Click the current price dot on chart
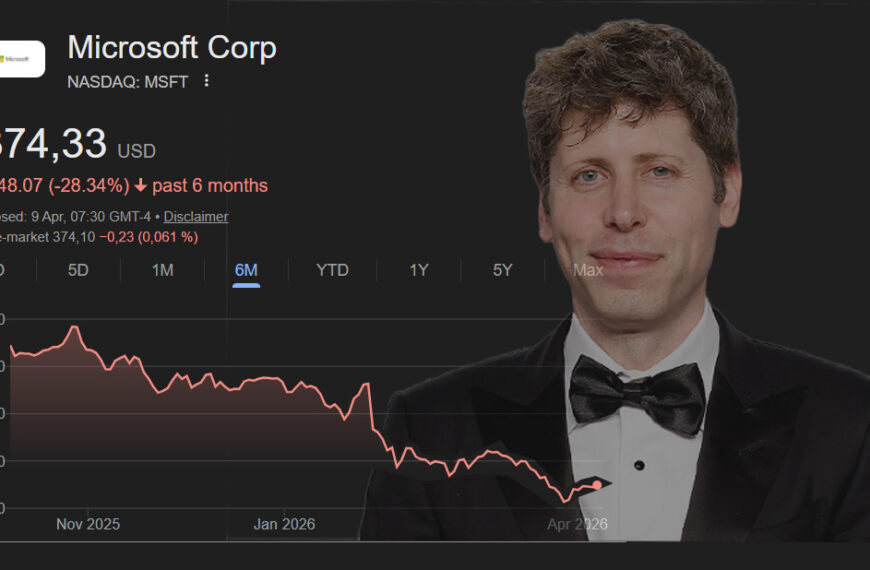The height and width of the screenshot is (570, 870). 598,485
